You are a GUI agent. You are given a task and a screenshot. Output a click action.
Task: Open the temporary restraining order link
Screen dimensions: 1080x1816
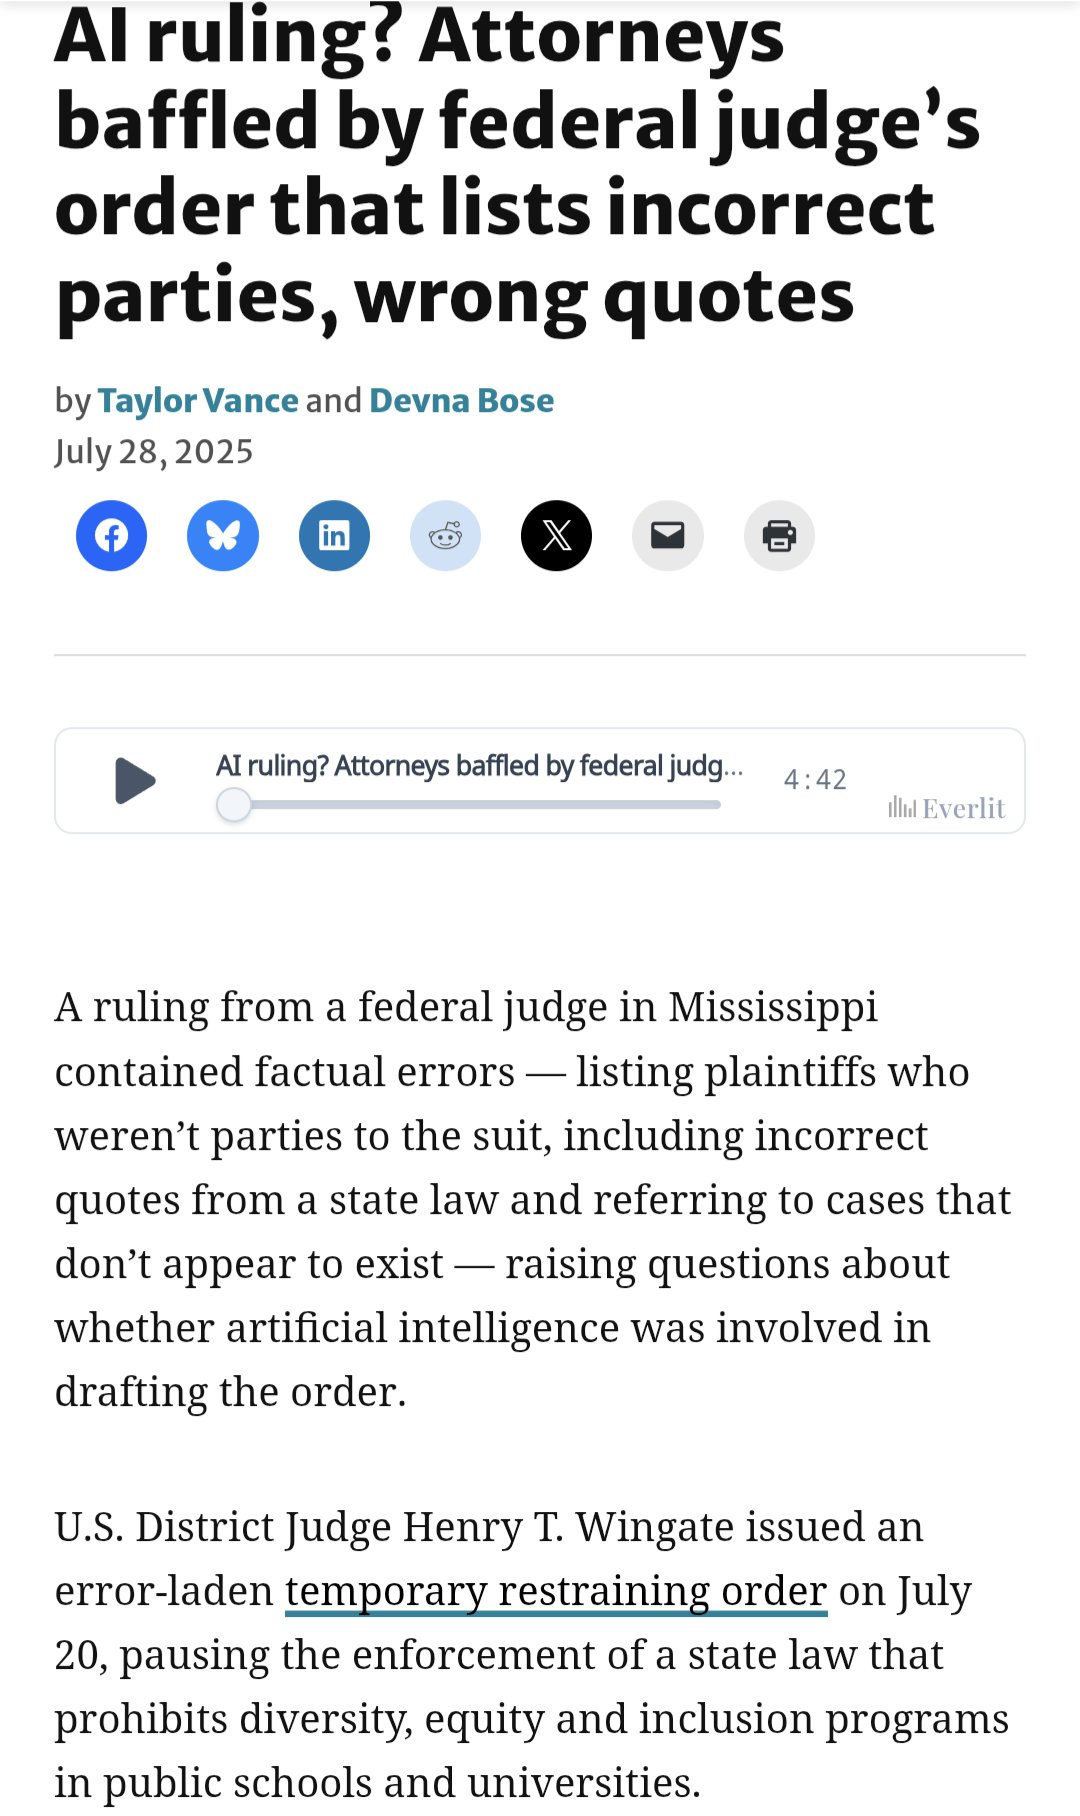[556, 1591]
